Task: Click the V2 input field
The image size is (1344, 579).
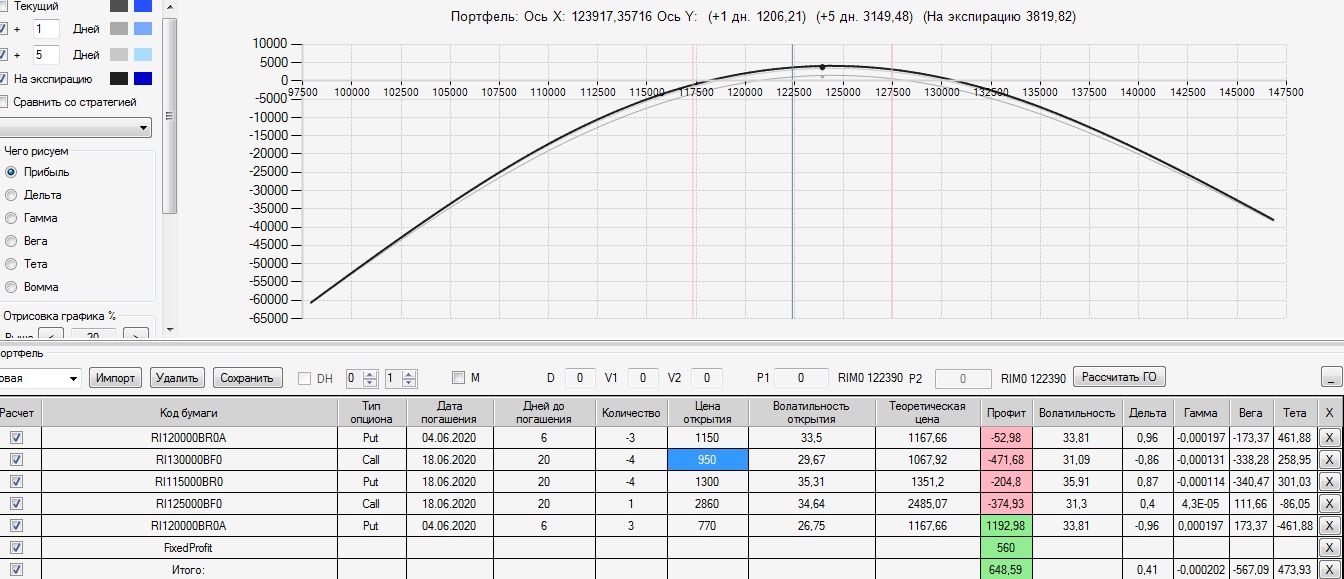Action: (706, 378)
